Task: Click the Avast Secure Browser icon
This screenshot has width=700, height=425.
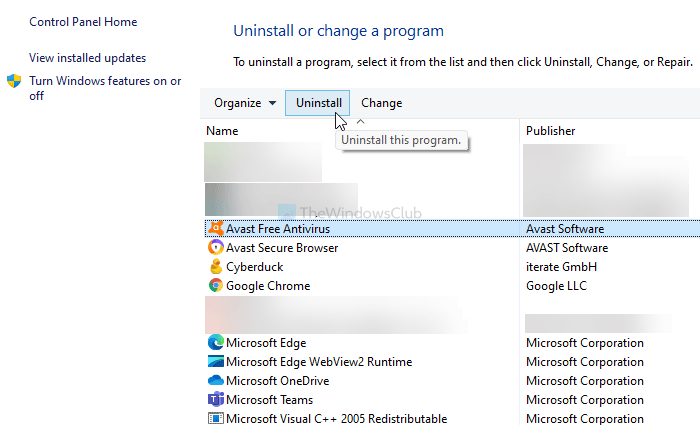Action: click(215, 248)
